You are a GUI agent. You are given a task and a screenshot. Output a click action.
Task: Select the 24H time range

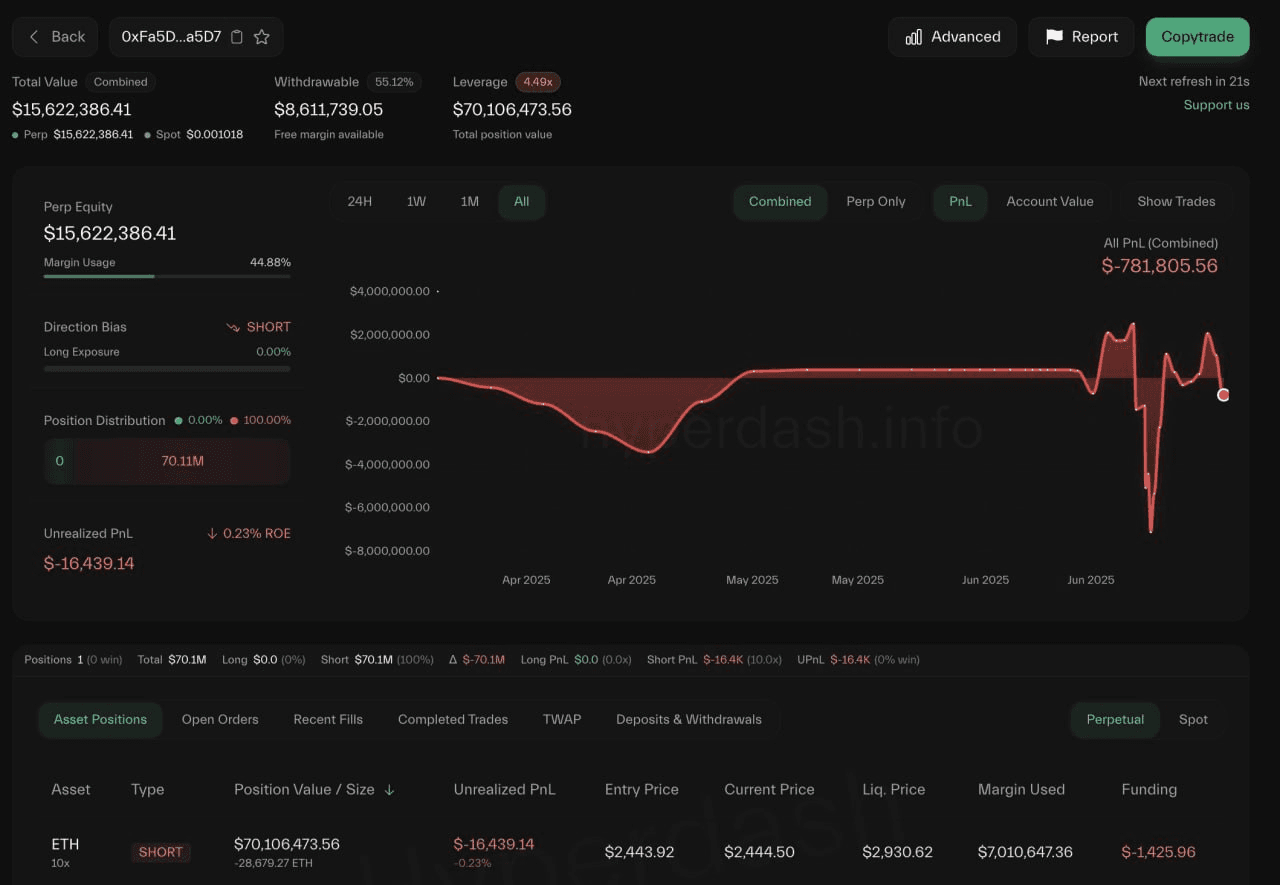pyautogui.click(x=360, y=201)
